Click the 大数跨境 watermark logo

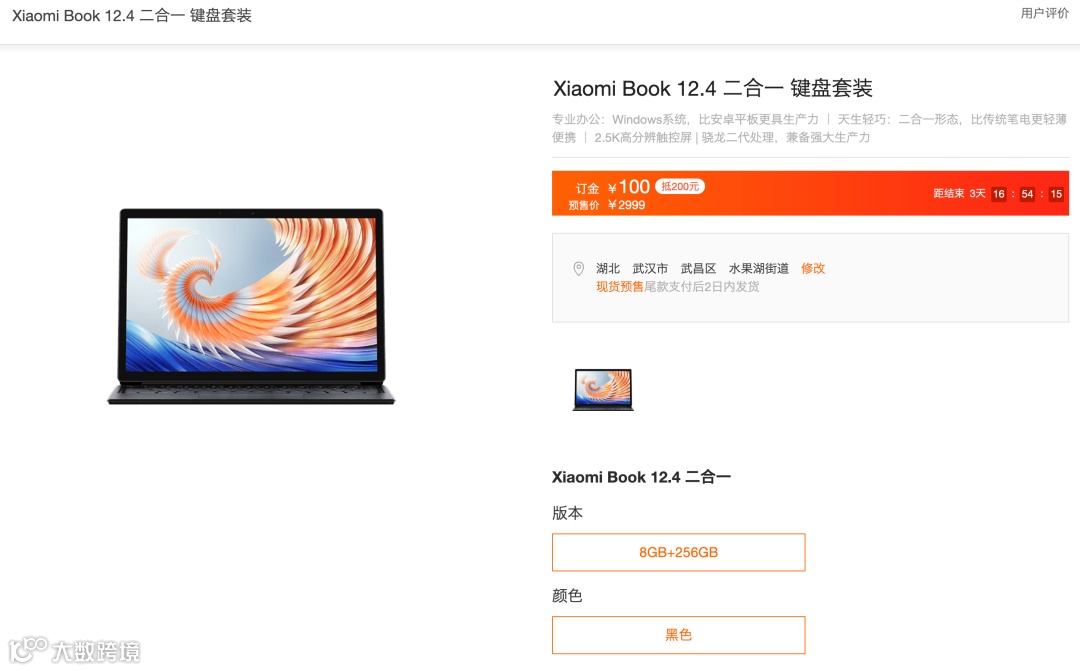coord(74,650)
